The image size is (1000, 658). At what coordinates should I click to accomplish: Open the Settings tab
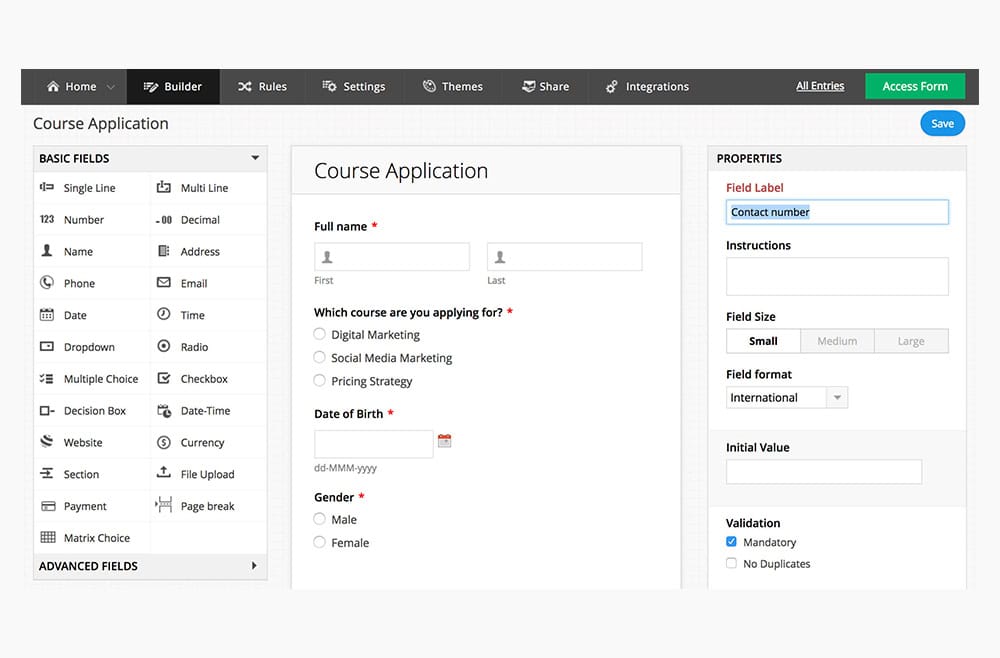[354, 87]
